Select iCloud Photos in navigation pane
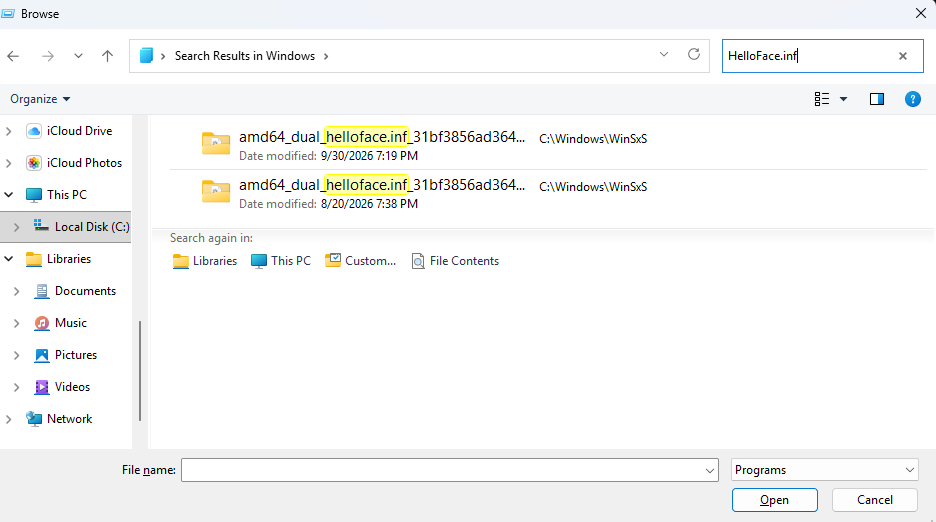Screen dimensions: 936x522 [84, 162]
